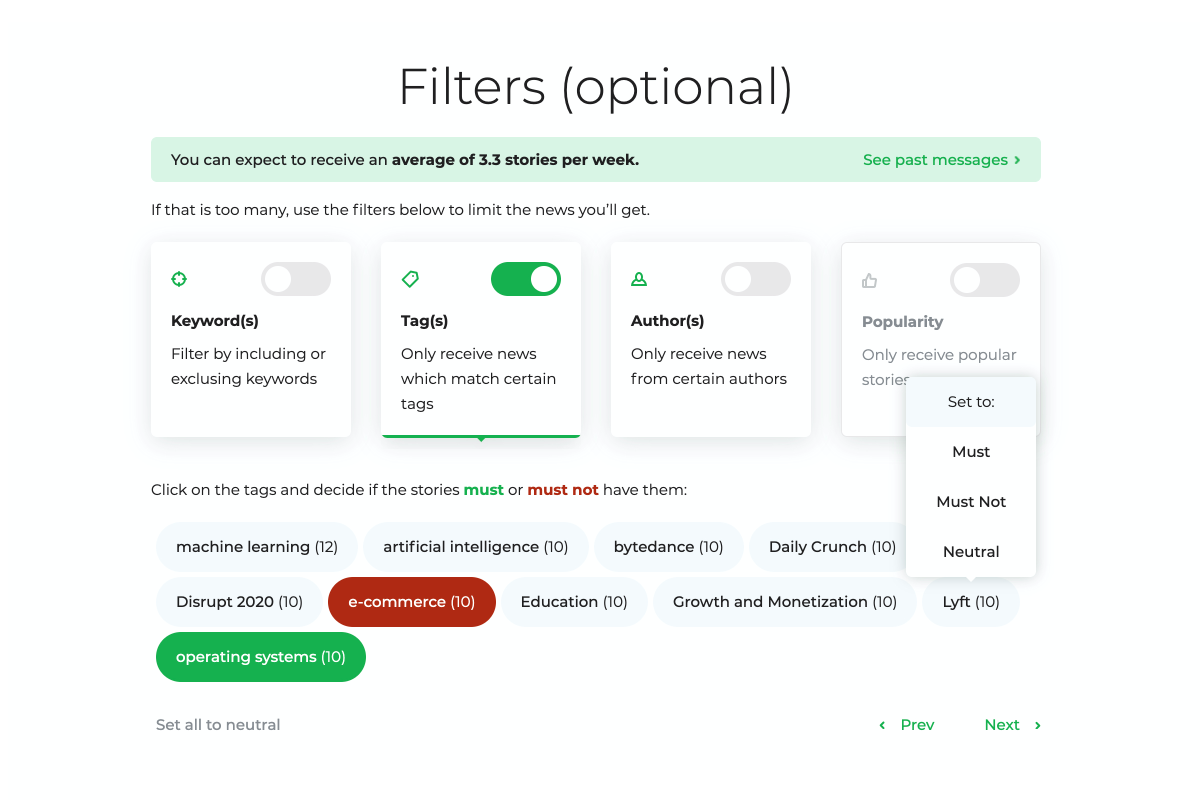Choose Must from the Set to menu
Image resolution: width=1200 pixels, height=800 pixels.
coord(971,452)
